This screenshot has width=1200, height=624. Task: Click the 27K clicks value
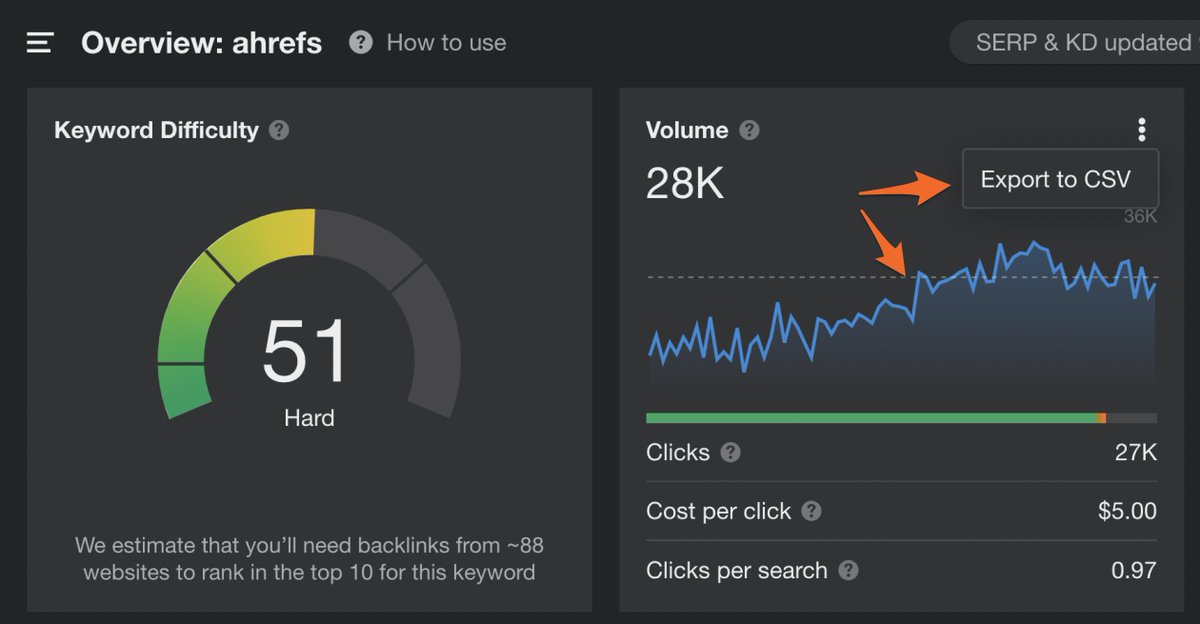(x=1136, y=453)
